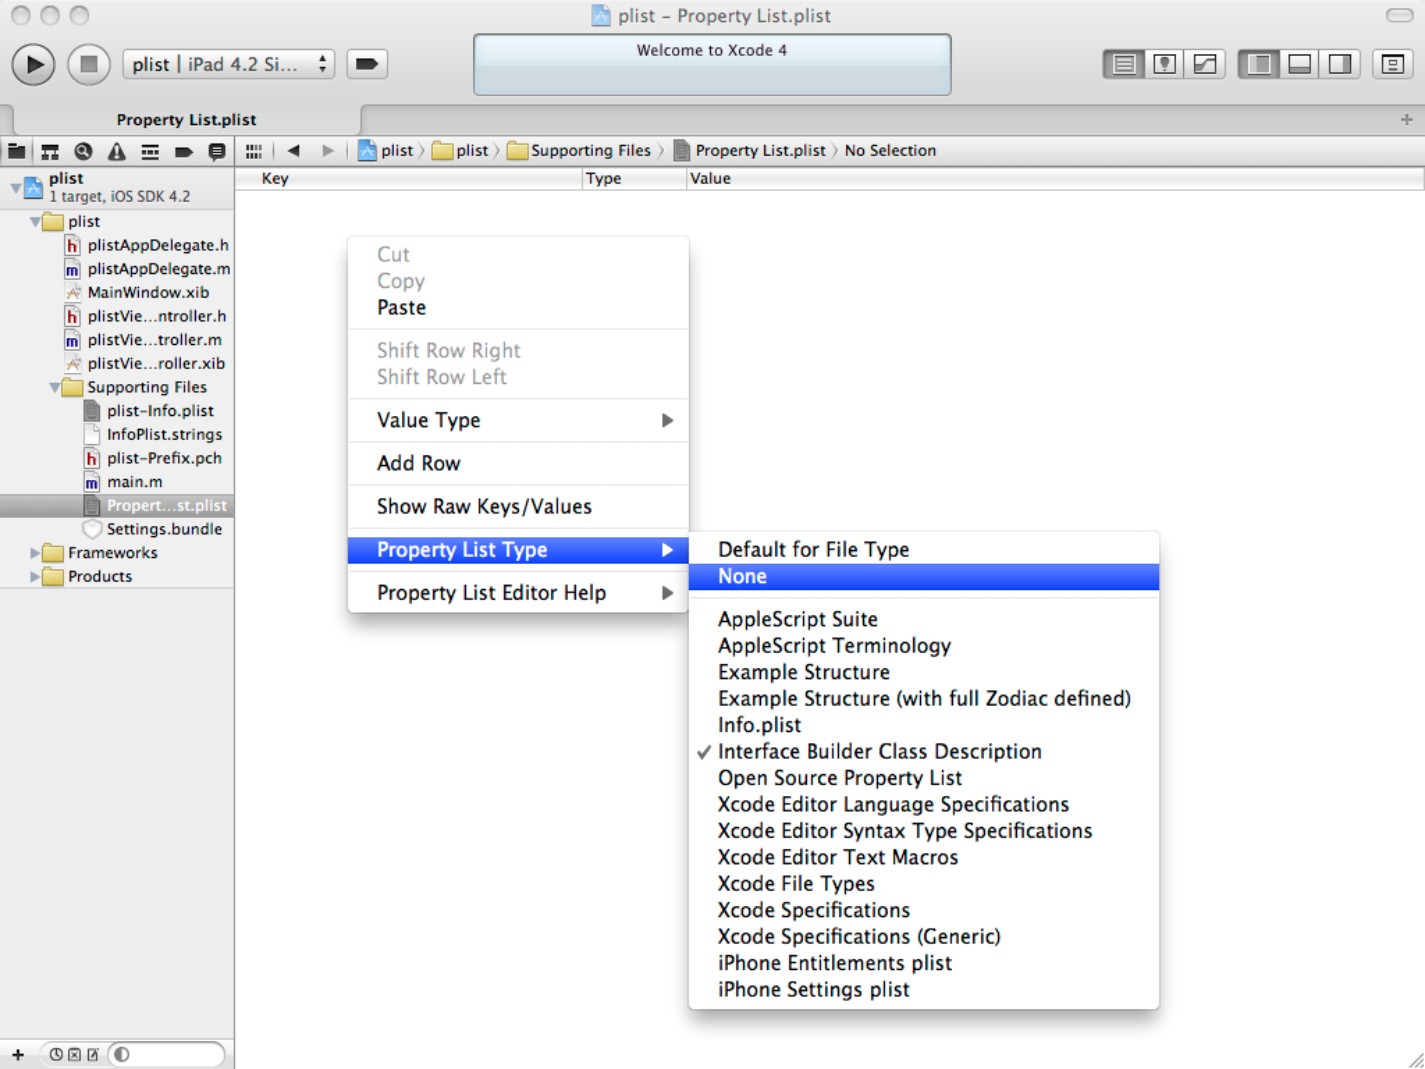Select the Property List.plist tab
Image resolution: width=1425 pixels, height=1069 pixels.
pos(186,120)
